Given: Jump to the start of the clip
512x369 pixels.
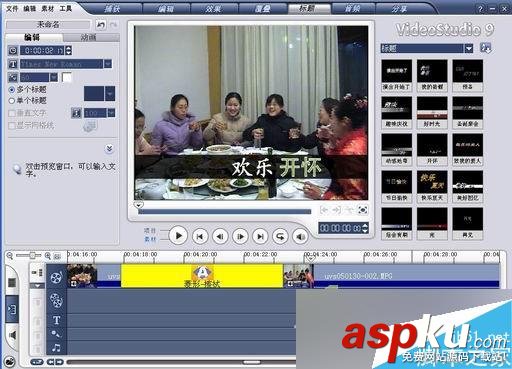Looking at the screenshot, I should pos(200,236).
